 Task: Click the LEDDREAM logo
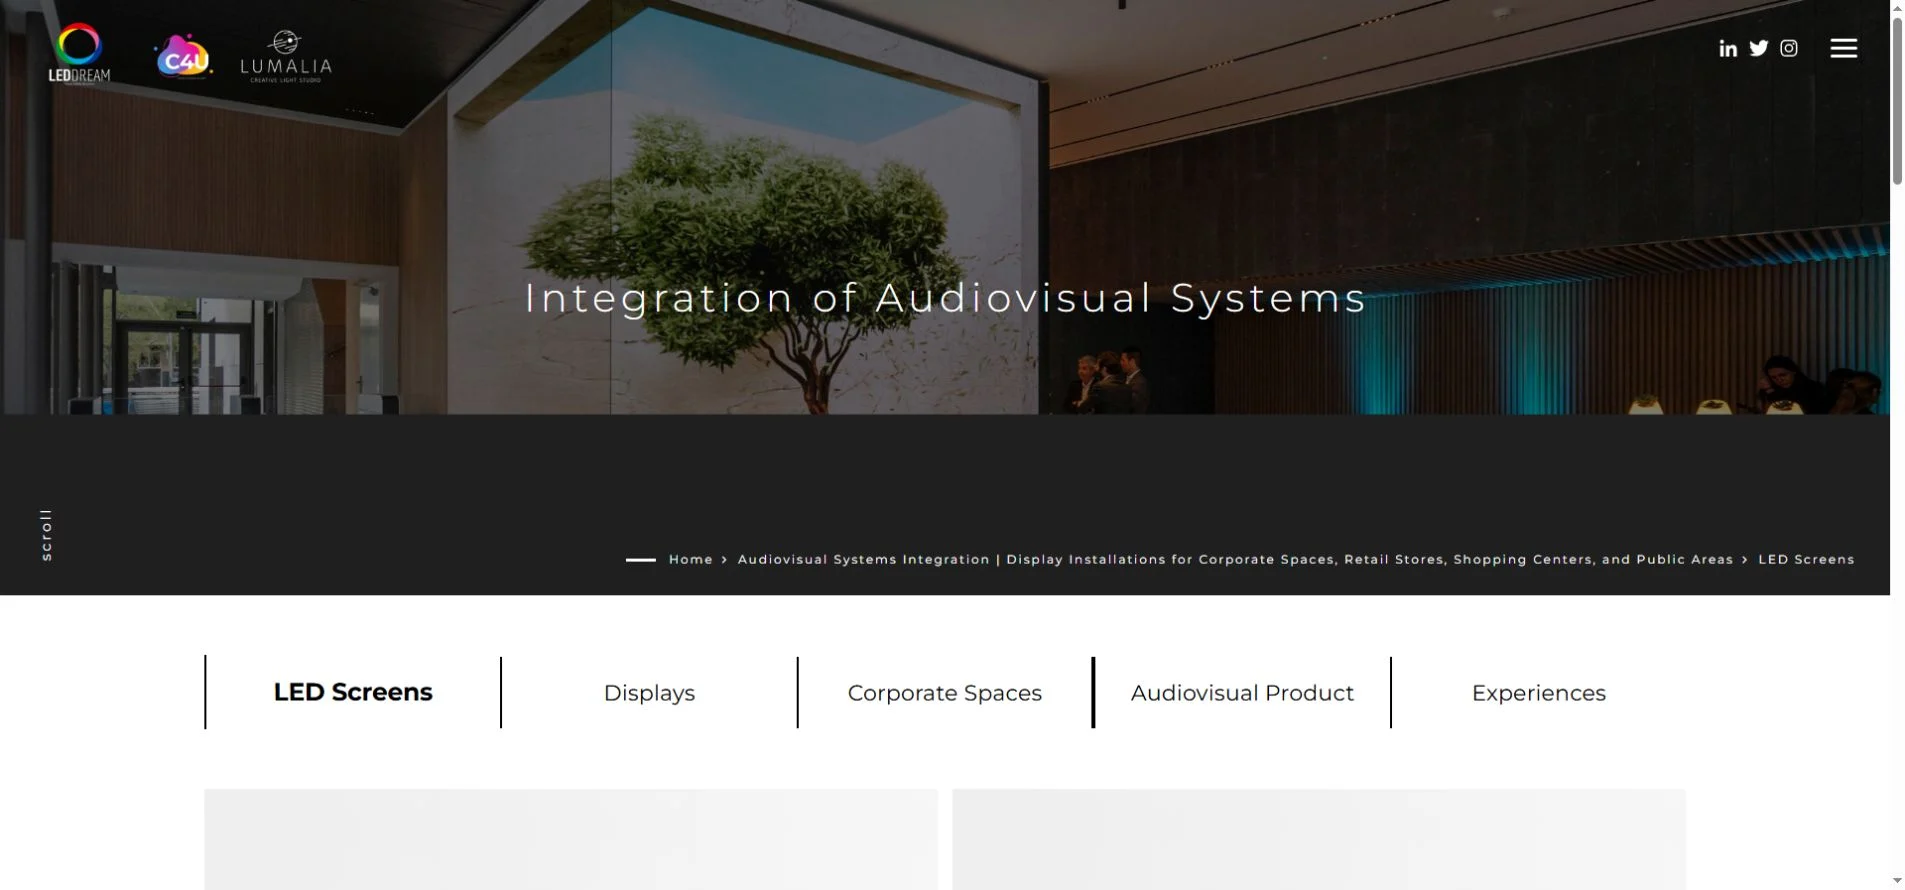80,54
